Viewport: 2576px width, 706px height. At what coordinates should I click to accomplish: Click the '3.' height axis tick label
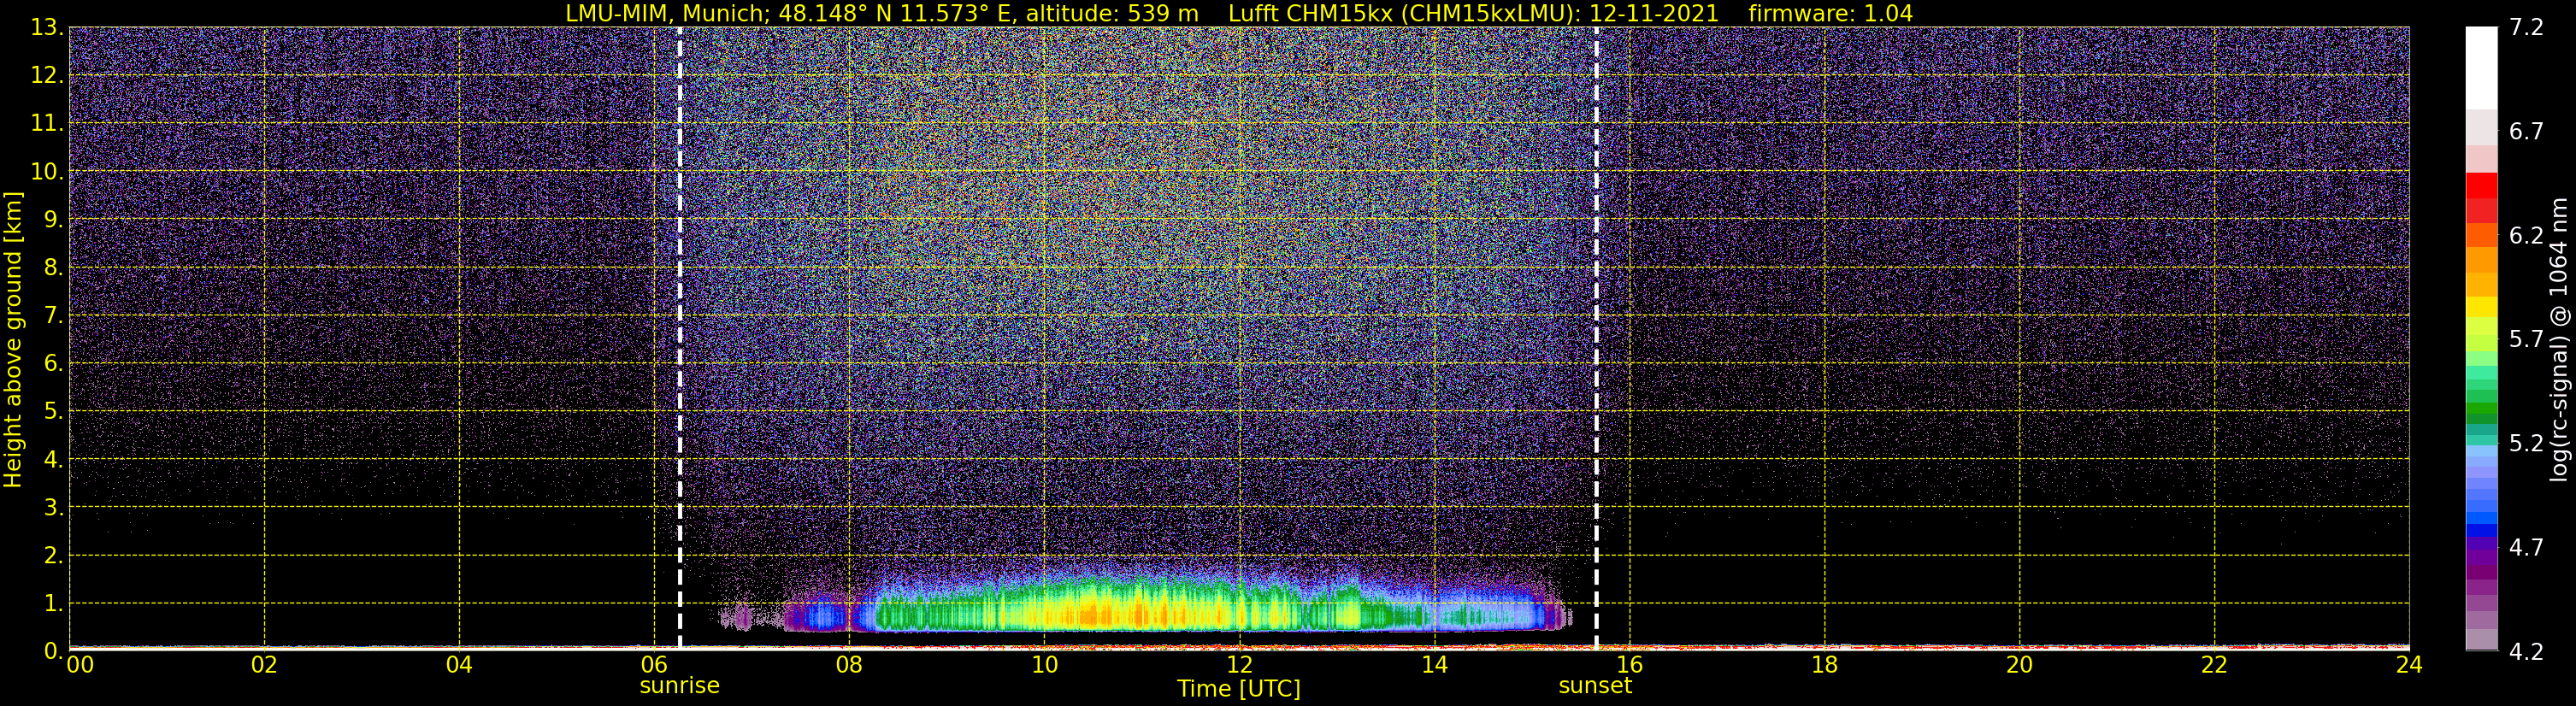pyautogui.click(x=54, y=507)
